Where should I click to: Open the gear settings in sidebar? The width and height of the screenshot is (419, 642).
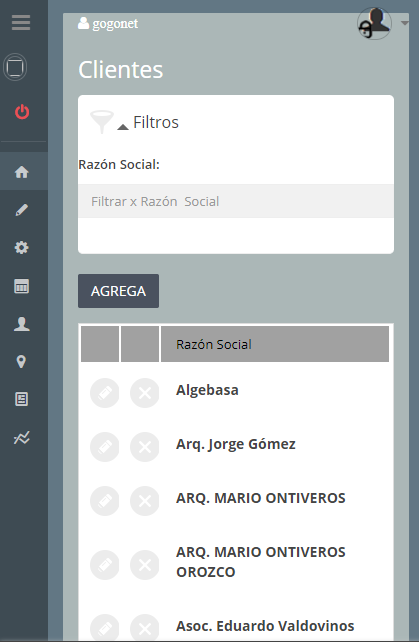[22, 247]
